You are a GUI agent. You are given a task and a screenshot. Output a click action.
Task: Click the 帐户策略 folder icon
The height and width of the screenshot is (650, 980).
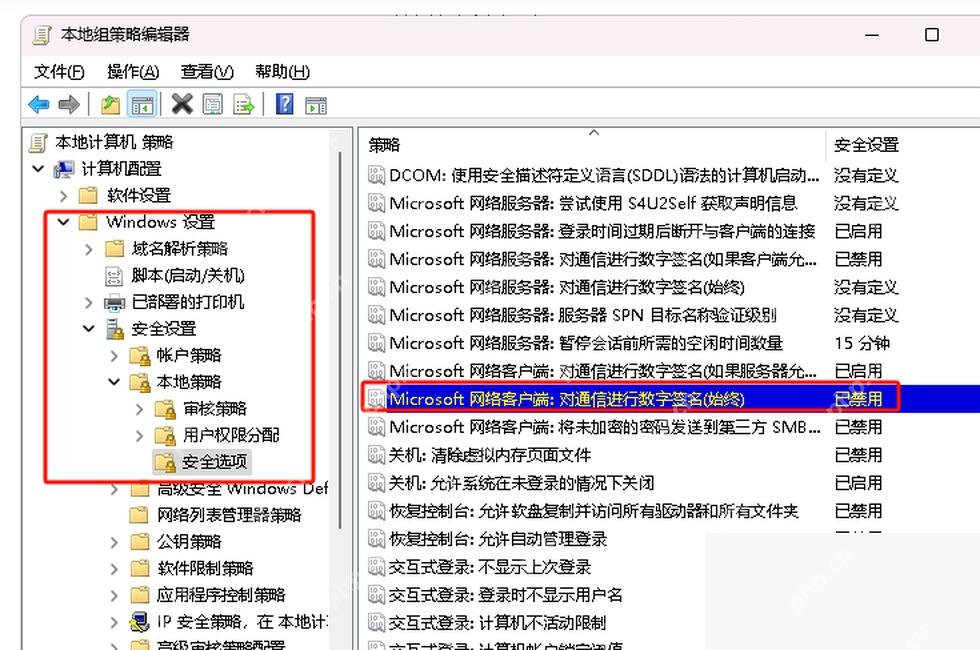[x=139, y=356]
